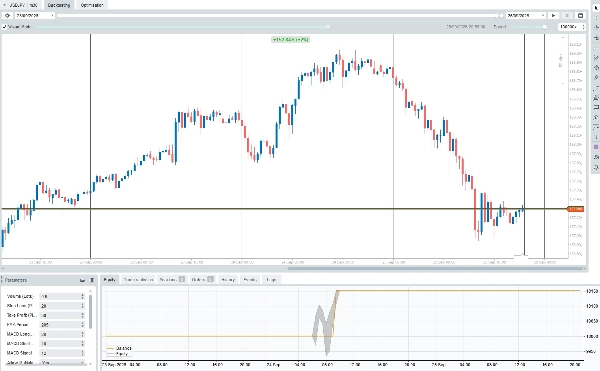Click the EMA Period stepper arrows
Screen dimensions: 600x371
82,325
